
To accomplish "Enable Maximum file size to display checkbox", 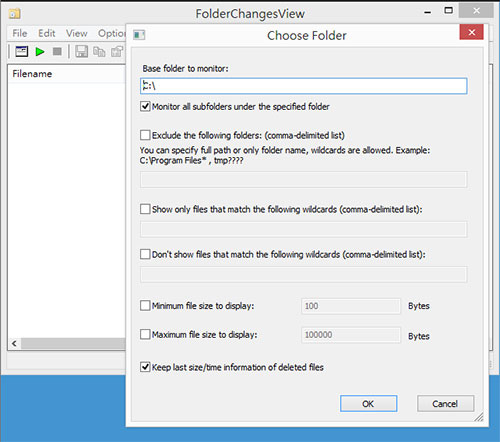I will pos(145,334).
